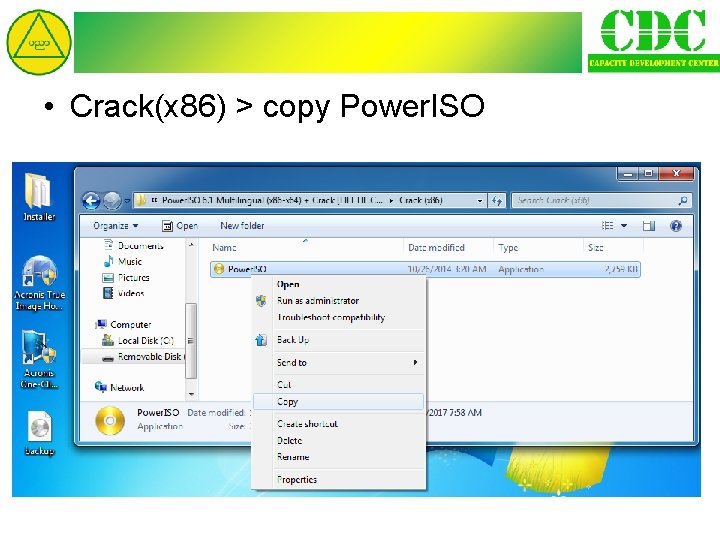This screenshot has width=720, height=540.
Task: Open Documents in navigation pane
Action: coord(133,246)
